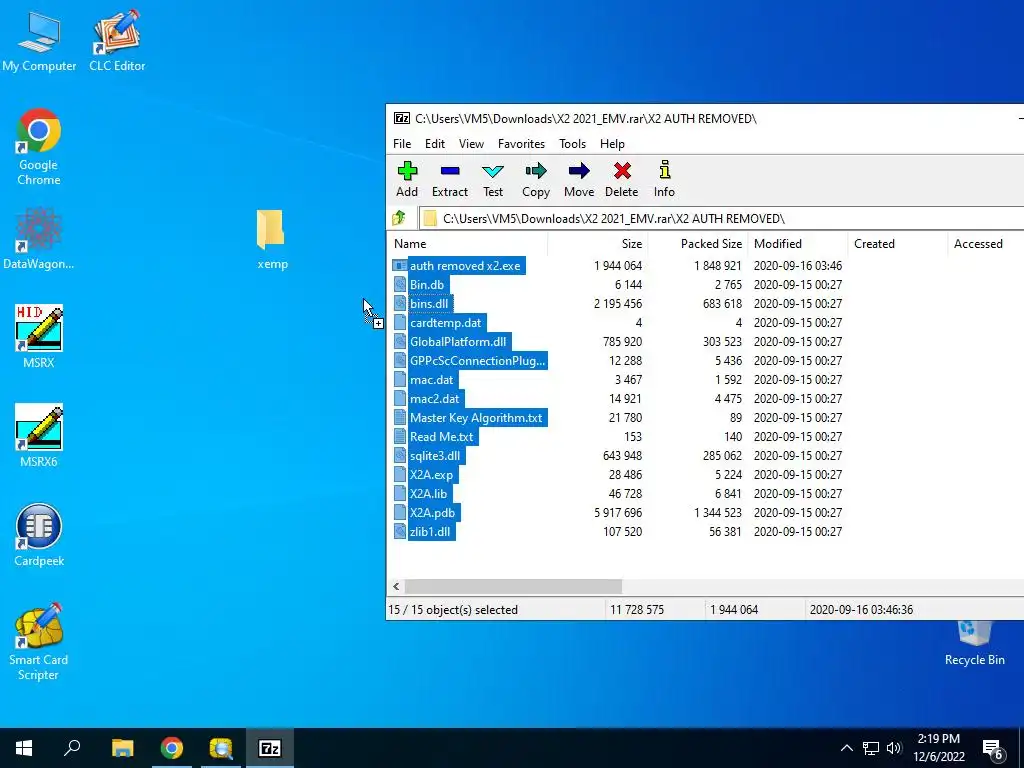Open the Windows Start menu
The width and height of the screenshot is (1024, 768).
point(24,748)
